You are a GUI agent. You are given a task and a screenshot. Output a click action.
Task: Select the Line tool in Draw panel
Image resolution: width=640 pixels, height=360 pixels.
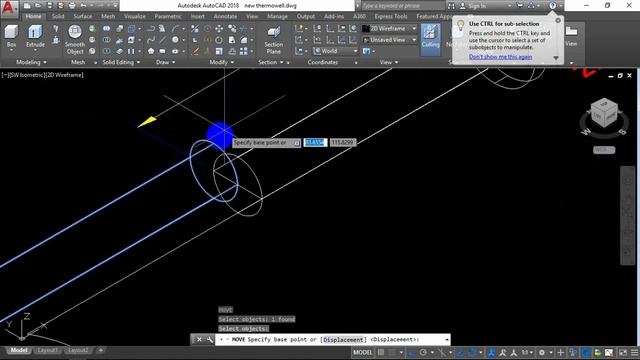pyautogui.click(x=162, y=40)
